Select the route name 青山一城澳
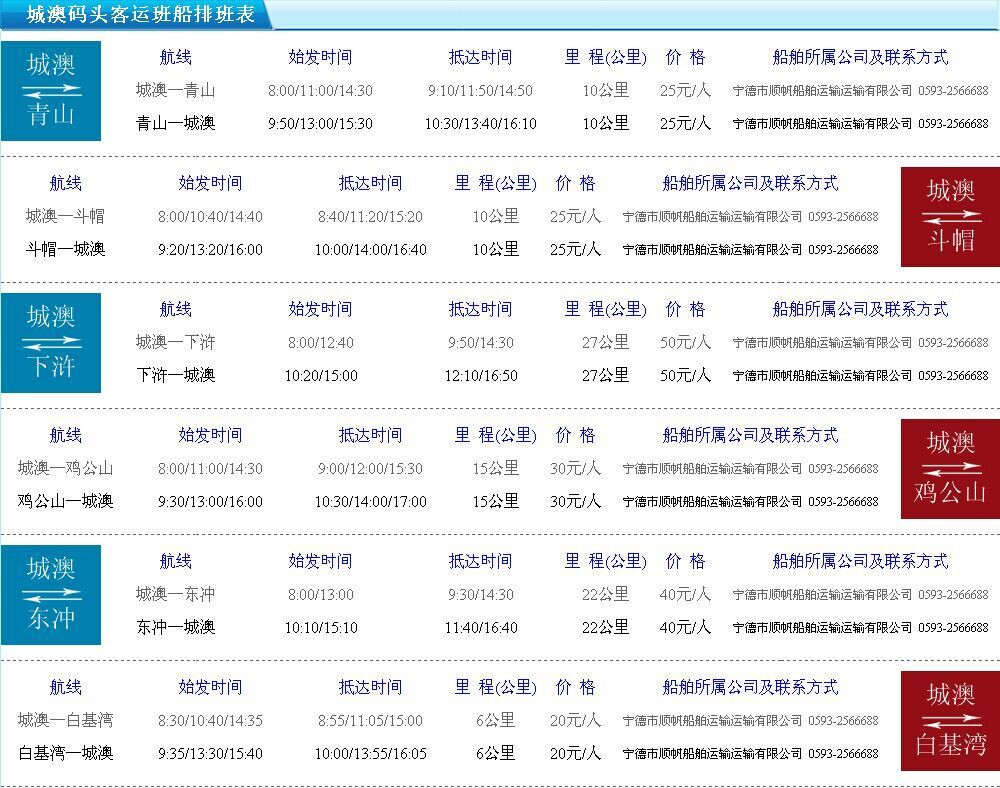The width and height of the screenshot is (1000, 788). coord(175,123)
